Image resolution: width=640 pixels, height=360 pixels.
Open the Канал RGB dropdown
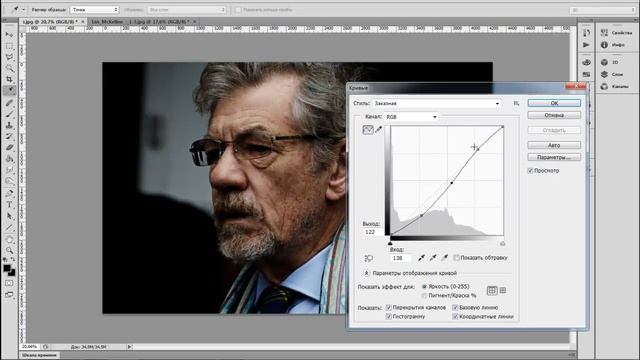[x=411, y=117]
